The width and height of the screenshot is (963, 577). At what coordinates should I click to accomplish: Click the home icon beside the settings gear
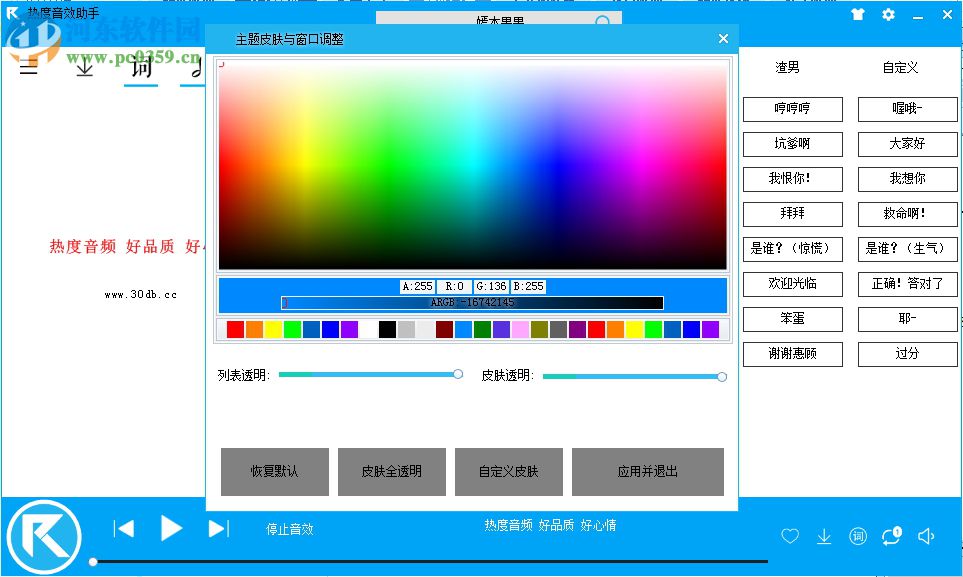857,15
